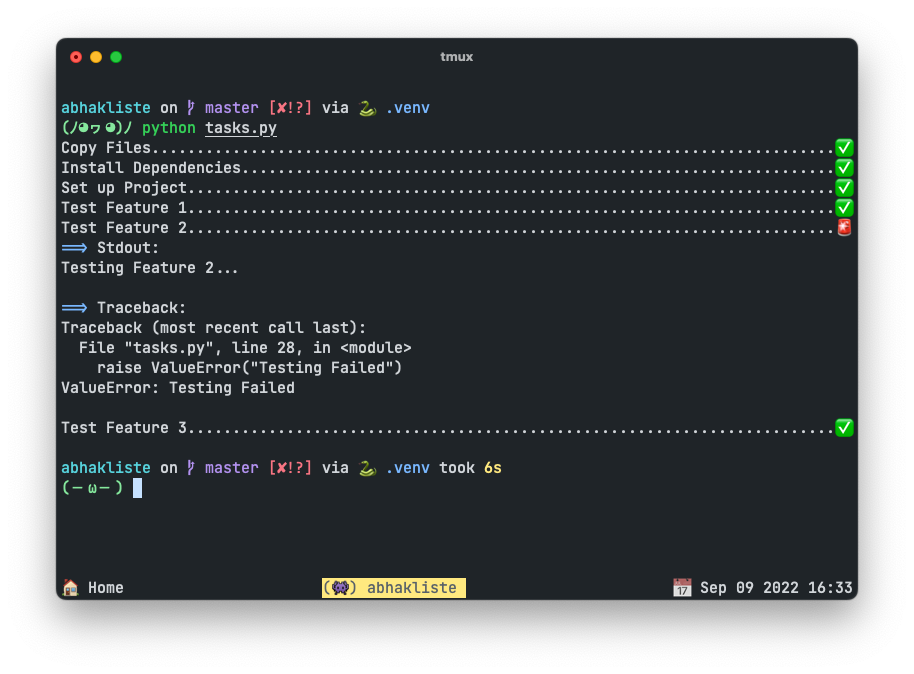914x674 pixels.
Task: Click the green checkmark beside Copy Files
Action: (x=844, y=148)
